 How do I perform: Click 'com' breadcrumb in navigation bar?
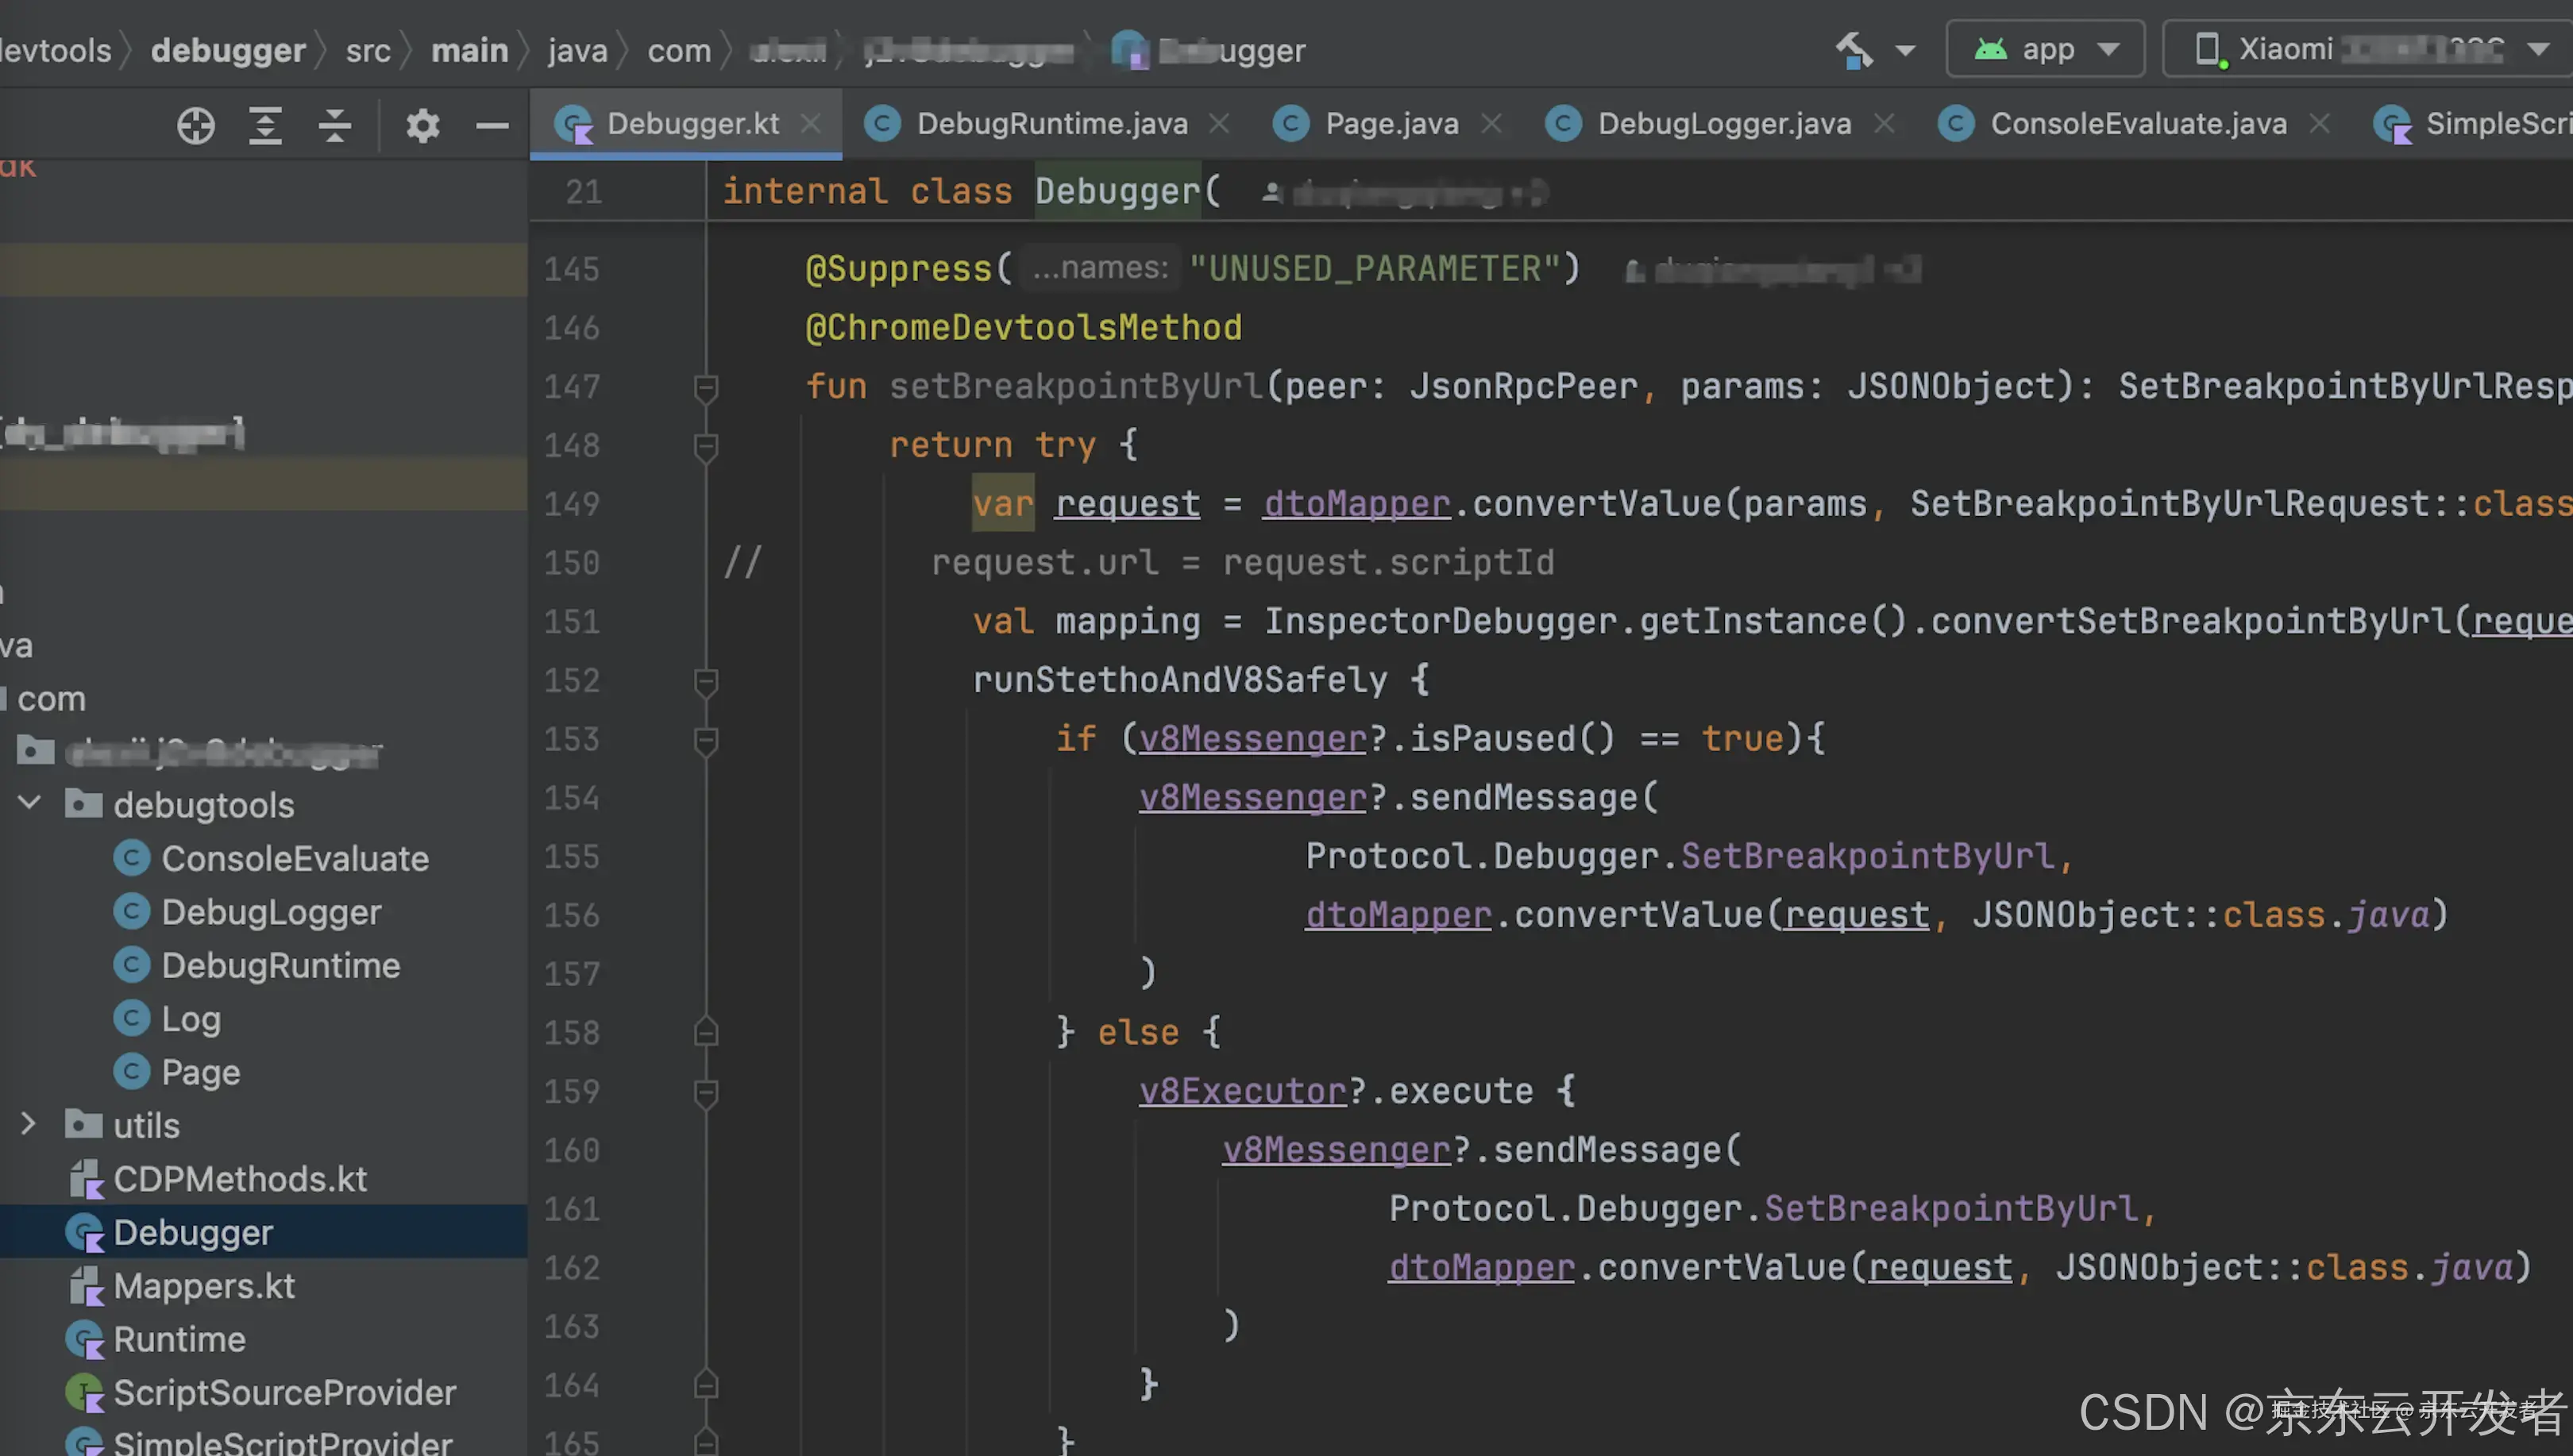pos(679,50)
